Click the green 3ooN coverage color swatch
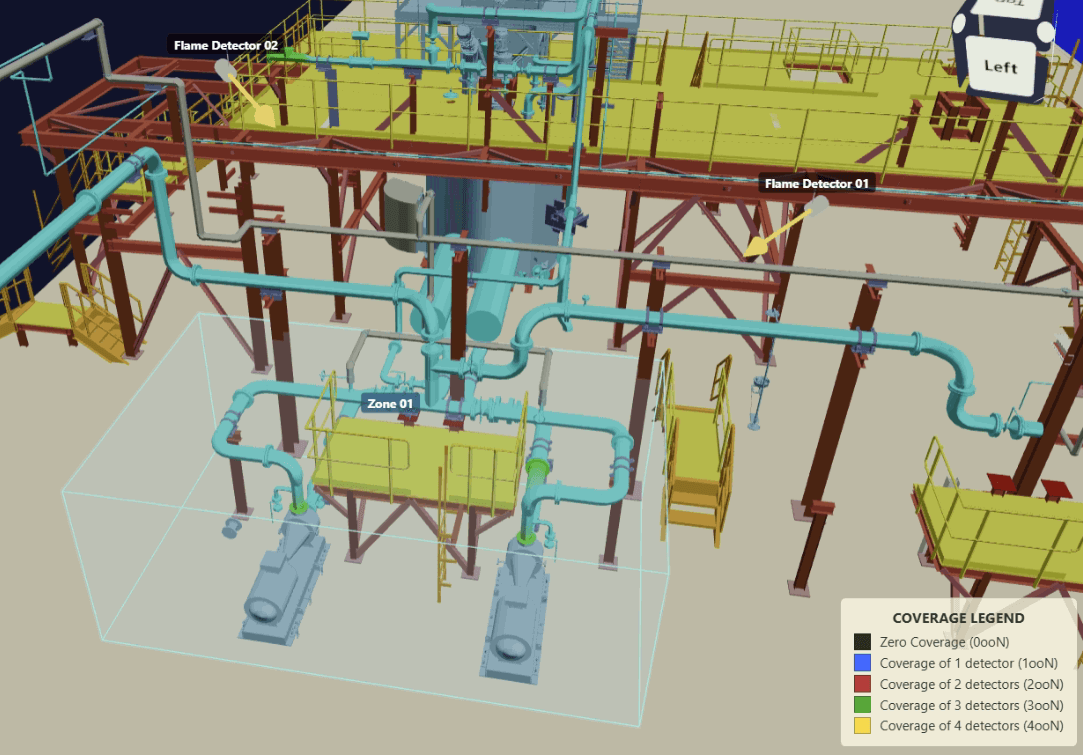The image size is (1083, 755). (860, 705)
